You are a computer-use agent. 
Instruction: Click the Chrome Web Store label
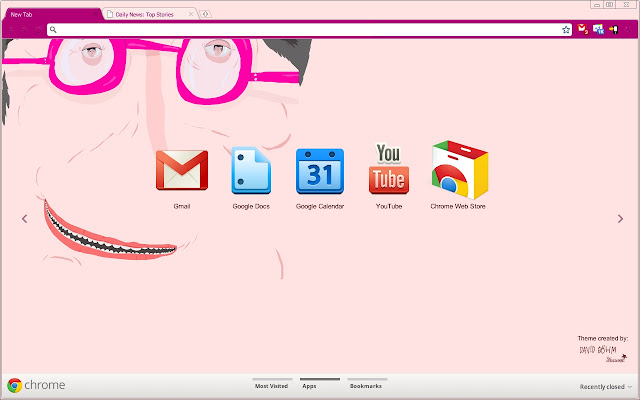click(458, 206)
